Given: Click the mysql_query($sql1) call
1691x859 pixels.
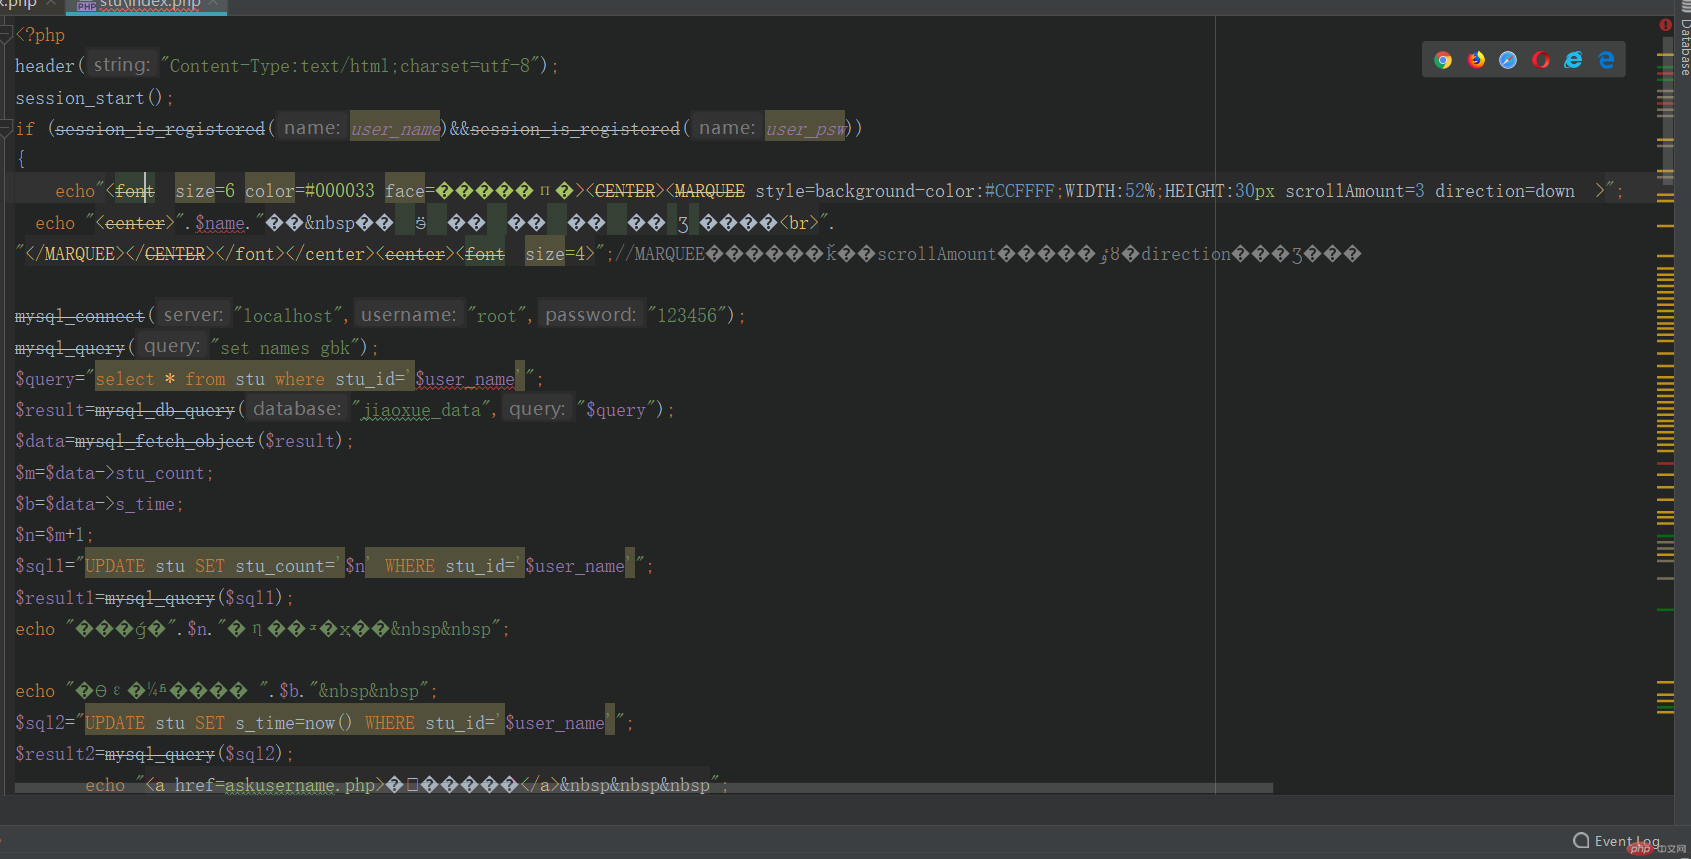Looking at the screenshot, I should (x=195, y=598).
